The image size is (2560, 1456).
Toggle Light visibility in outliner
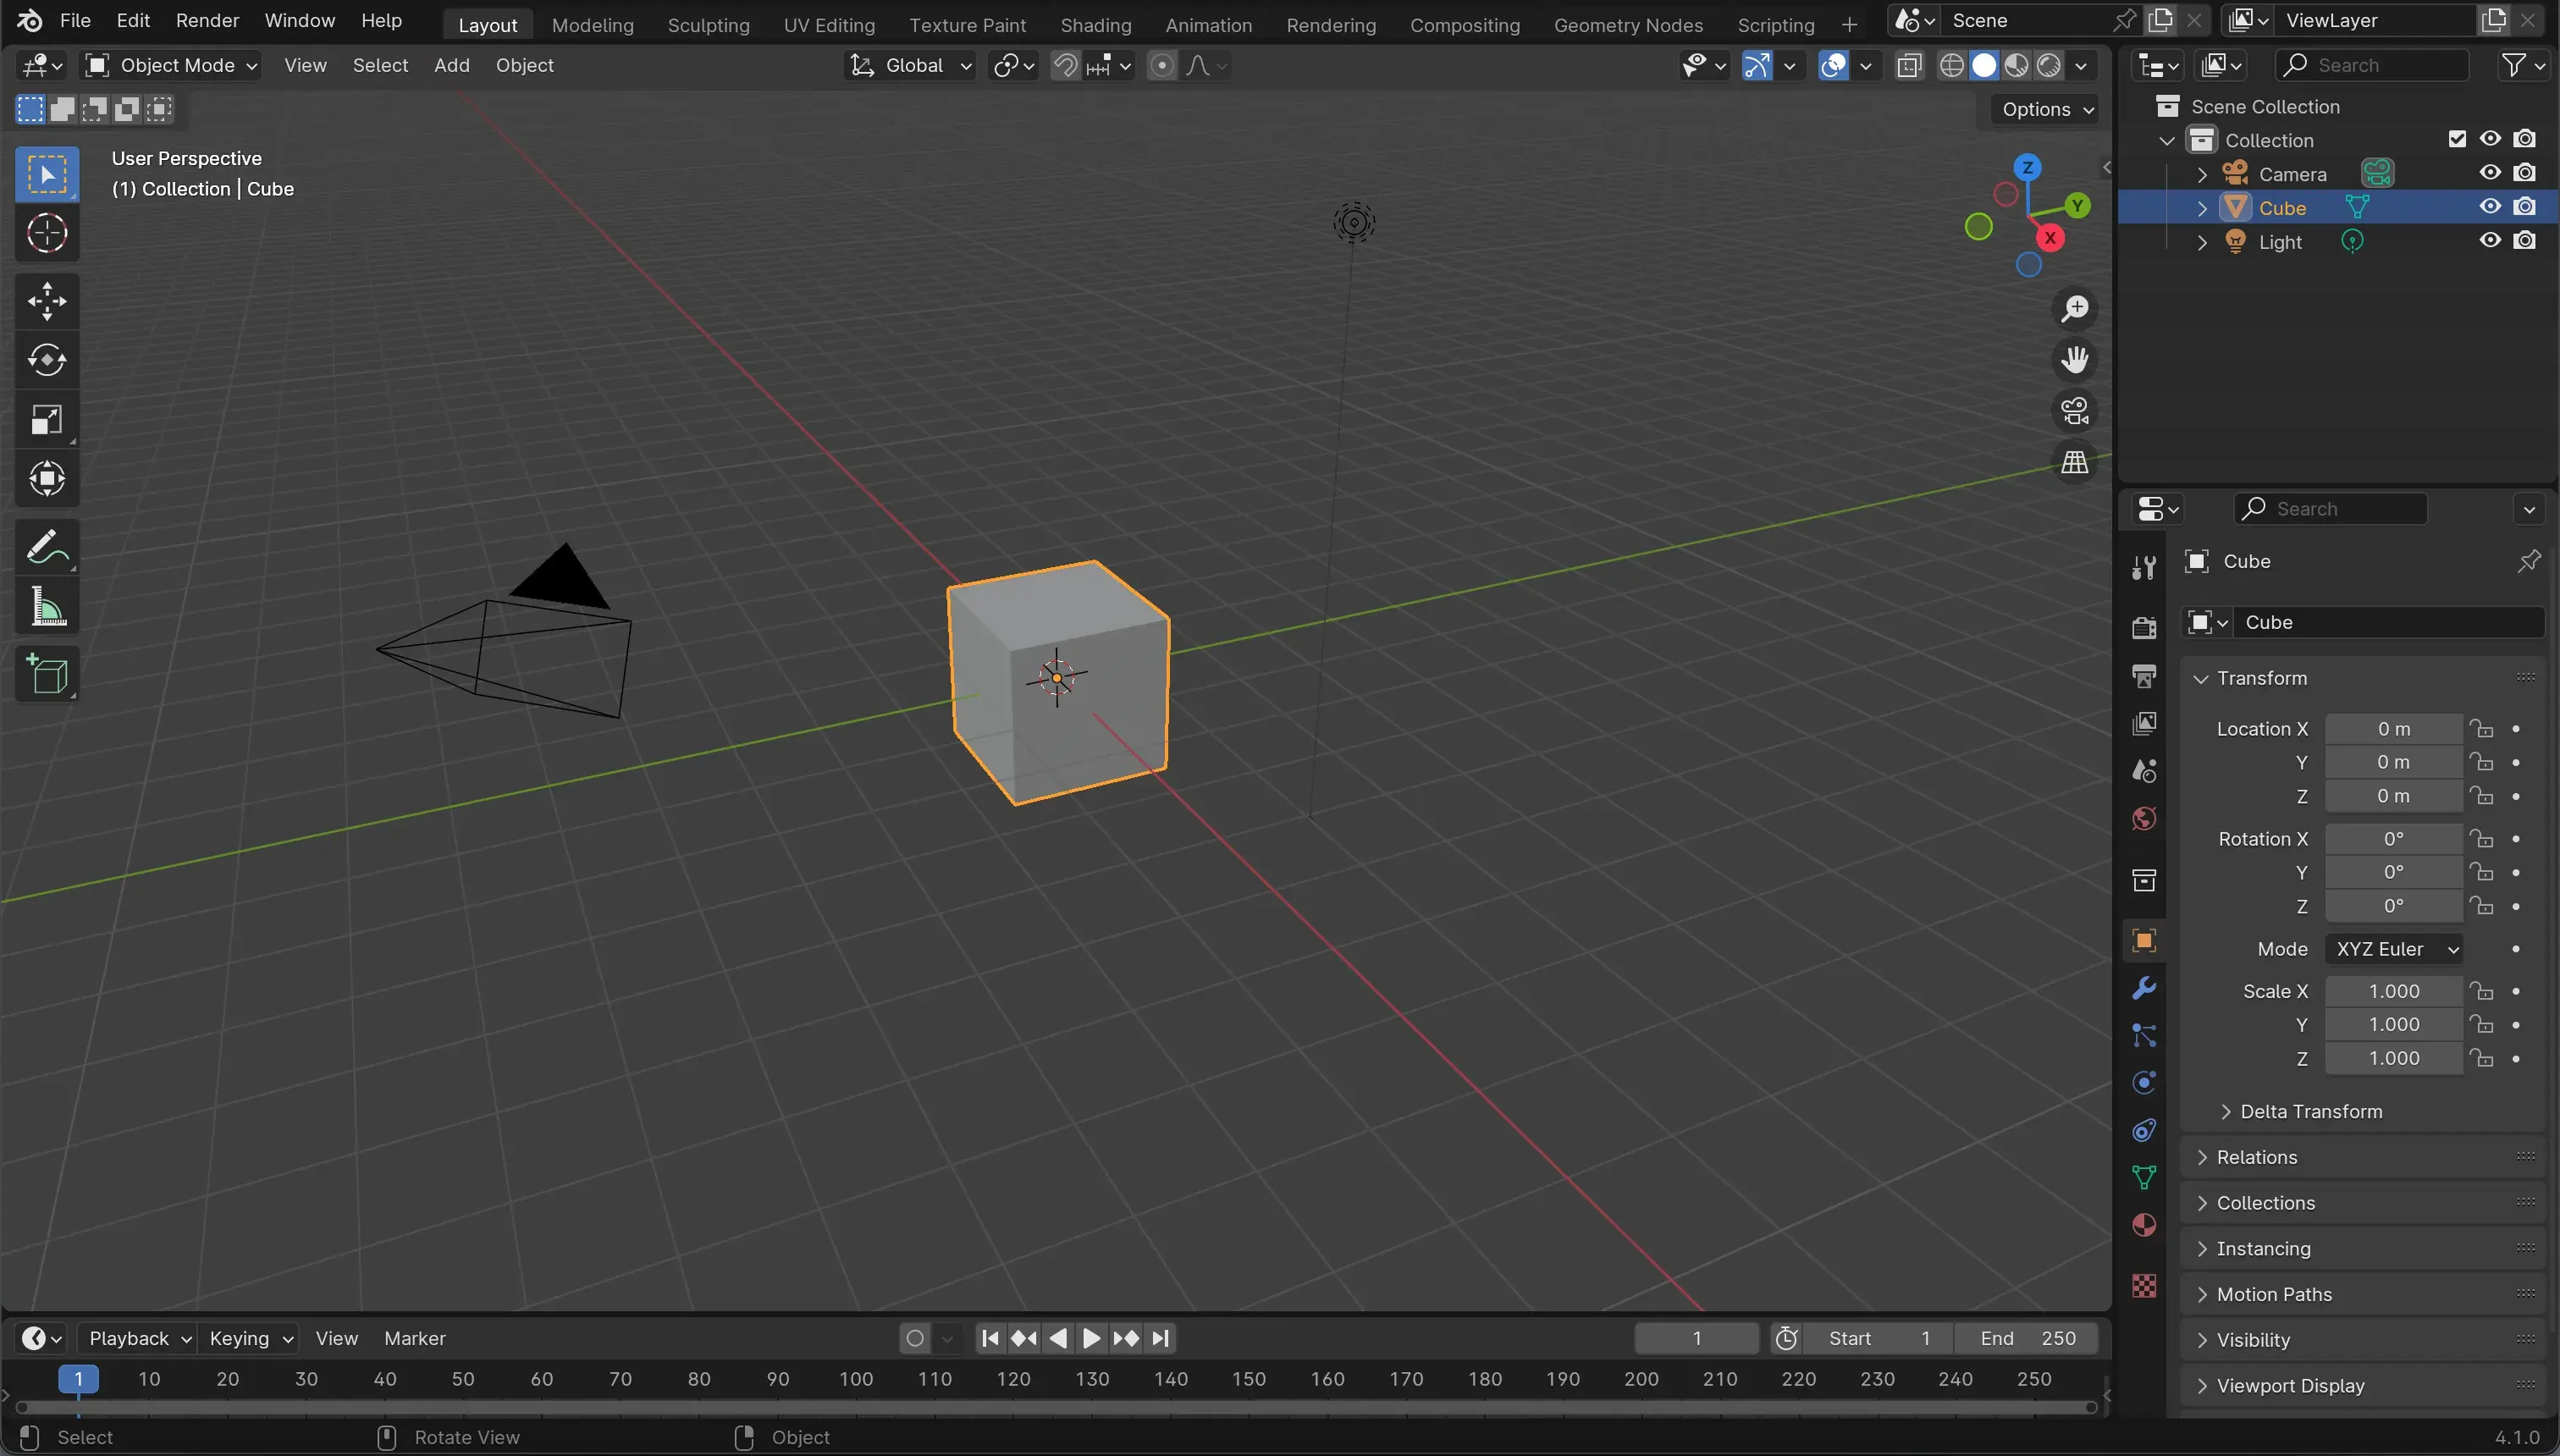pyautogui.click(x=2491, y=243)
